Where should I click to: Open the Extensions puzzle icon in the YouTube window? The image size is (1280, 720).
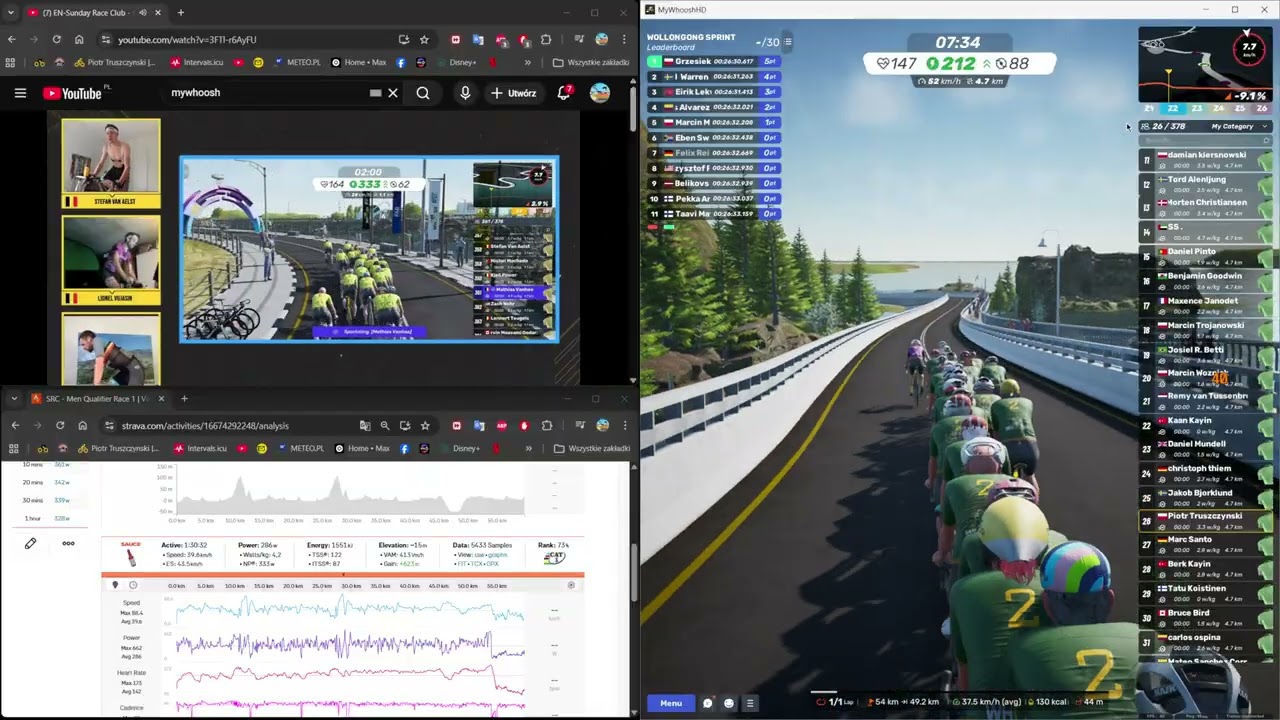point(546,40)
